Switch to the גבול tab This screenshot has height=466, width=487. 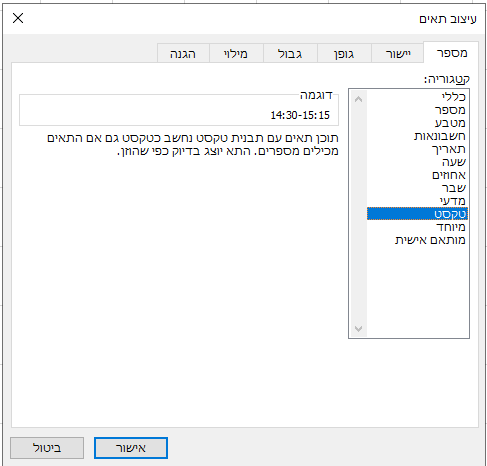290,54
